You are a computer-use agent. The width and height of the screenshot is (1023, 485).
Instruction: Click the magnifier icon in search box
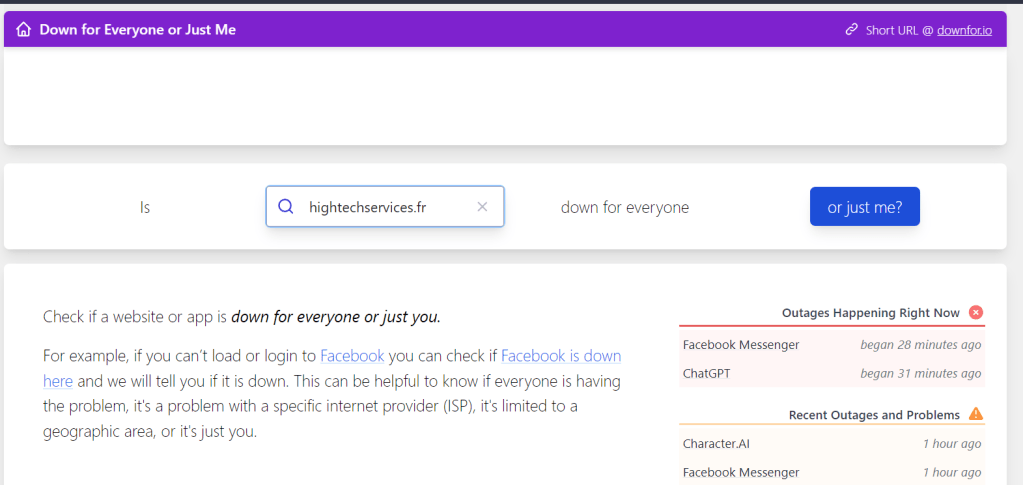coord(286,207)
